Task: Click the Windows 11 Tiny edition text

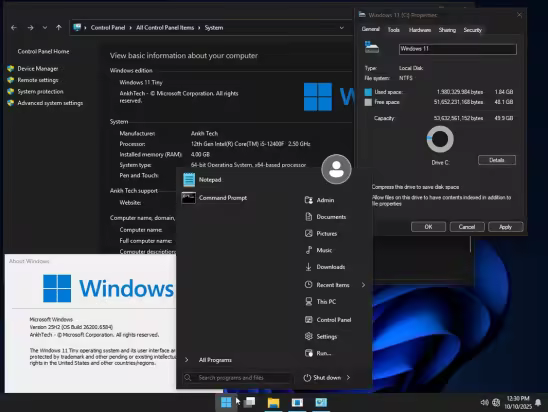Action: pos(141,82)
